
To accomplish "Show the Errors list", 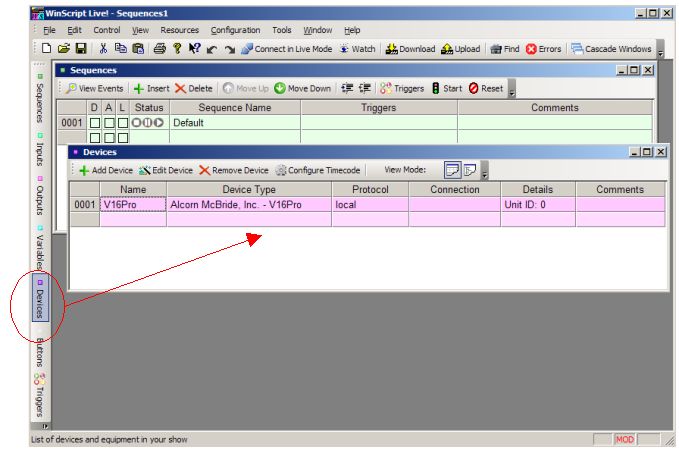I will tap(543, 49).
